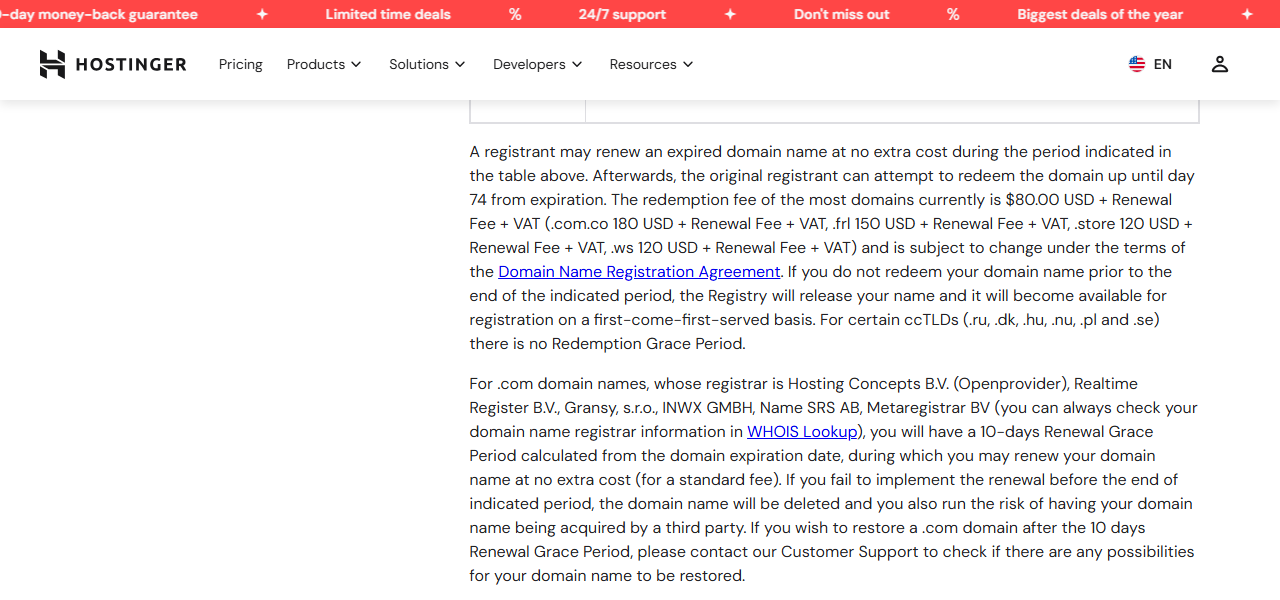Click the 'Don't miss out' banner text
The image size is (1280, 600).
coord(842,14)
